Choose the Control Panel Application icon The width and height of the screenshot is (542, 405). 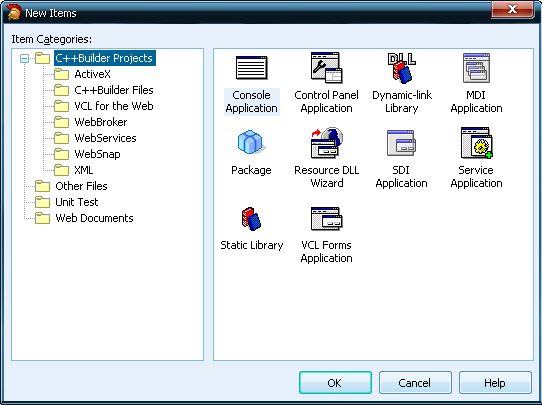(x=326, y=68)
